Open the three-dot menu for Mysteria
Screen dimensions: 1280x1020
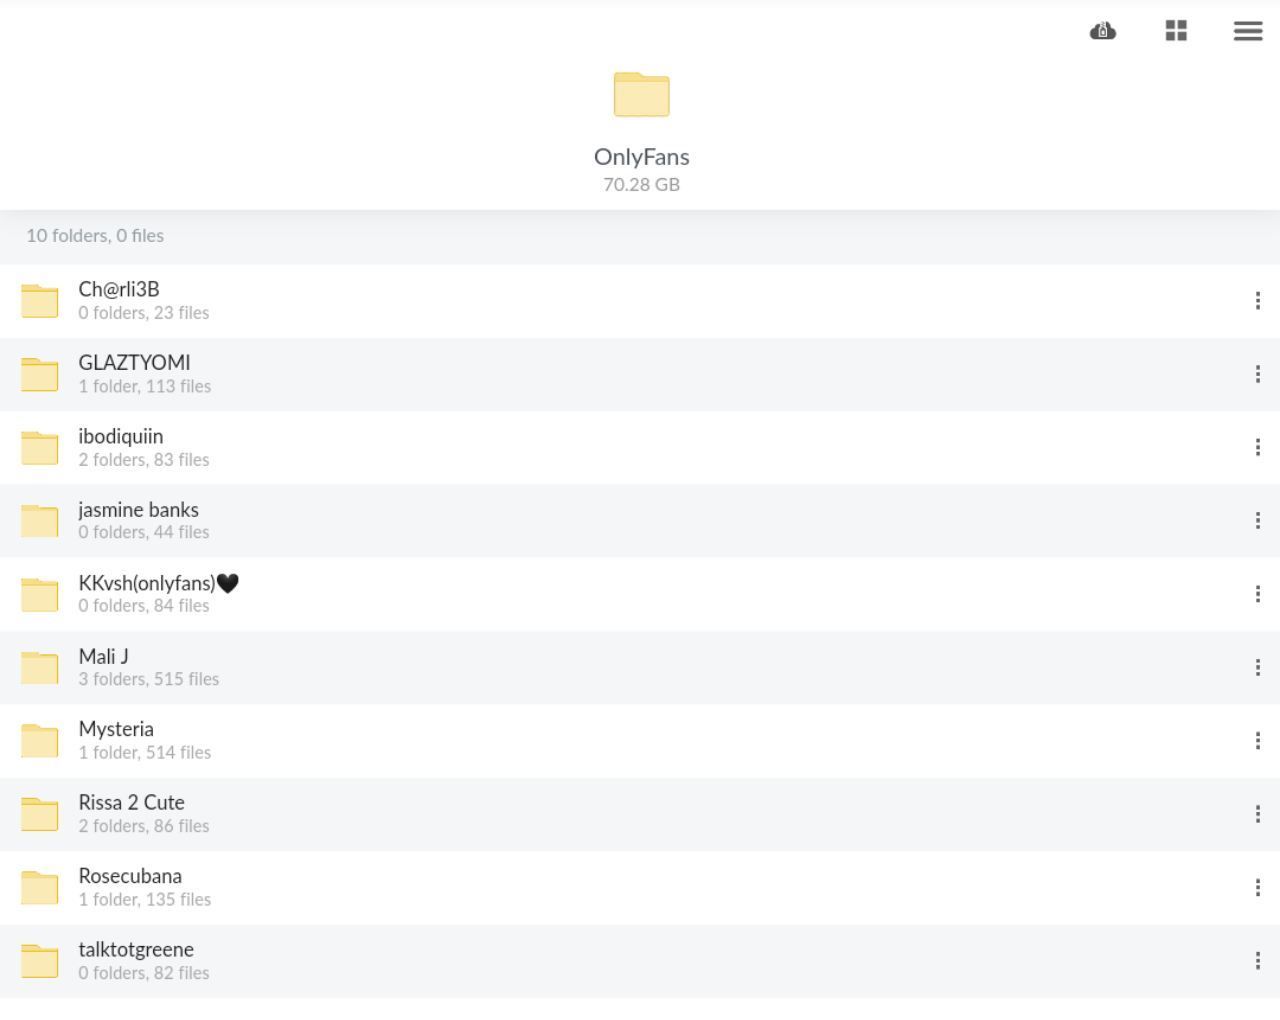tap(1257, 740)
